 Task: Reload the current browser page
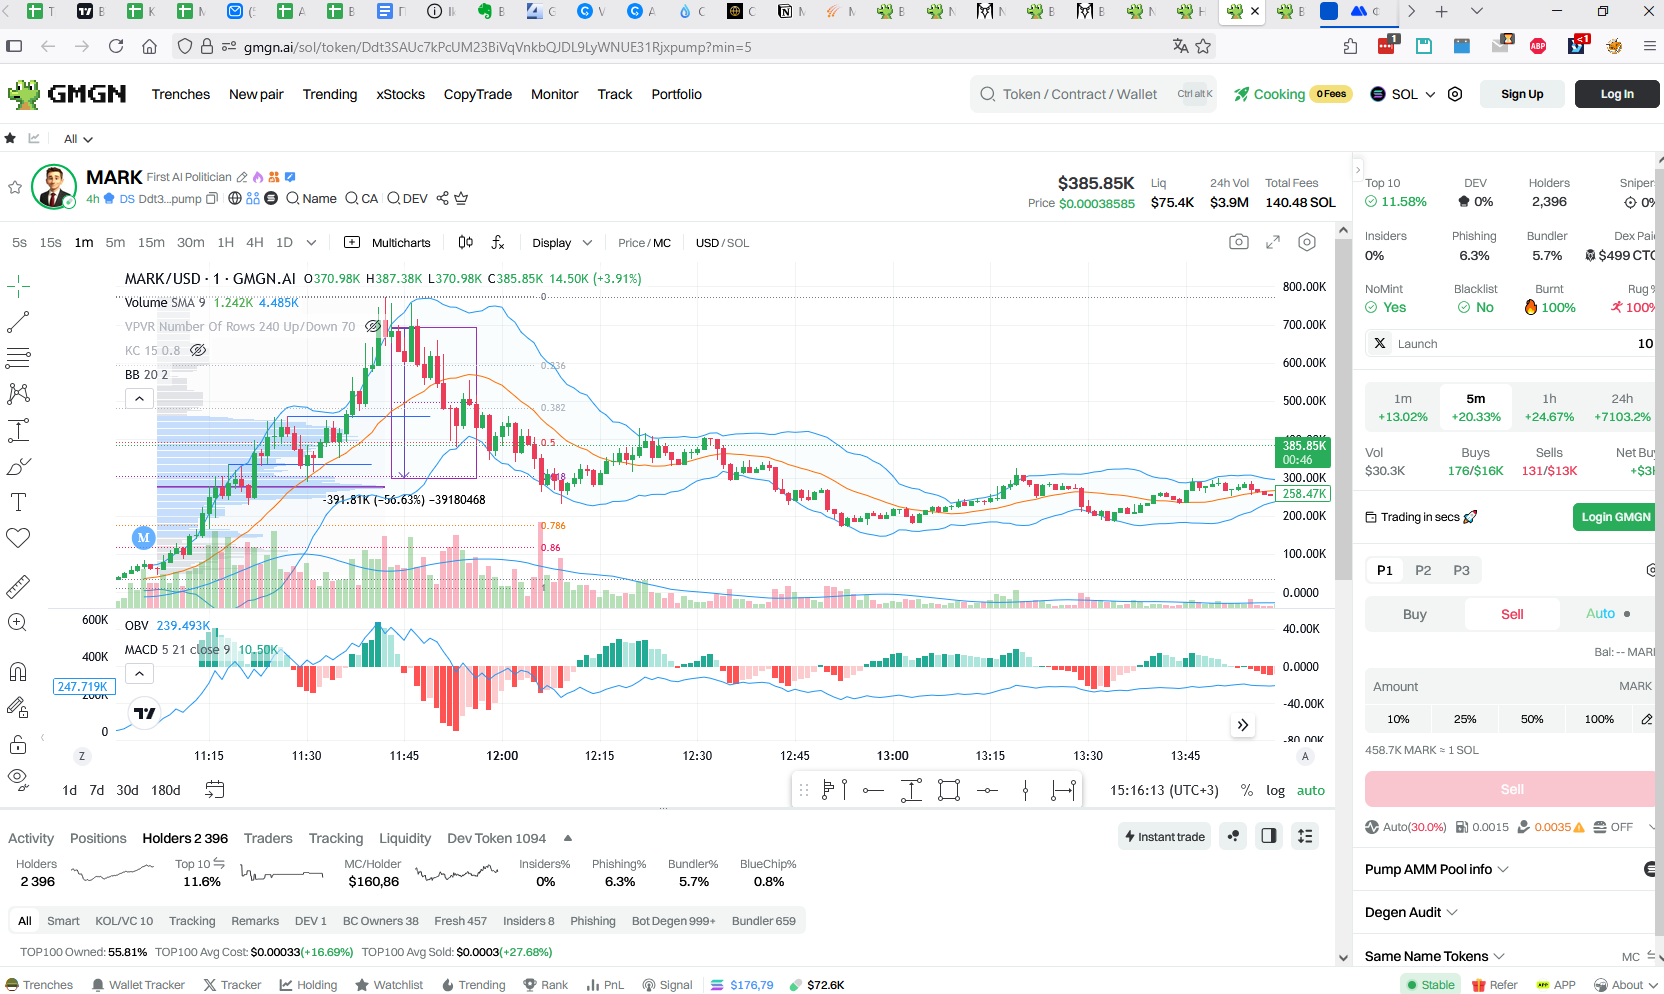116,46
